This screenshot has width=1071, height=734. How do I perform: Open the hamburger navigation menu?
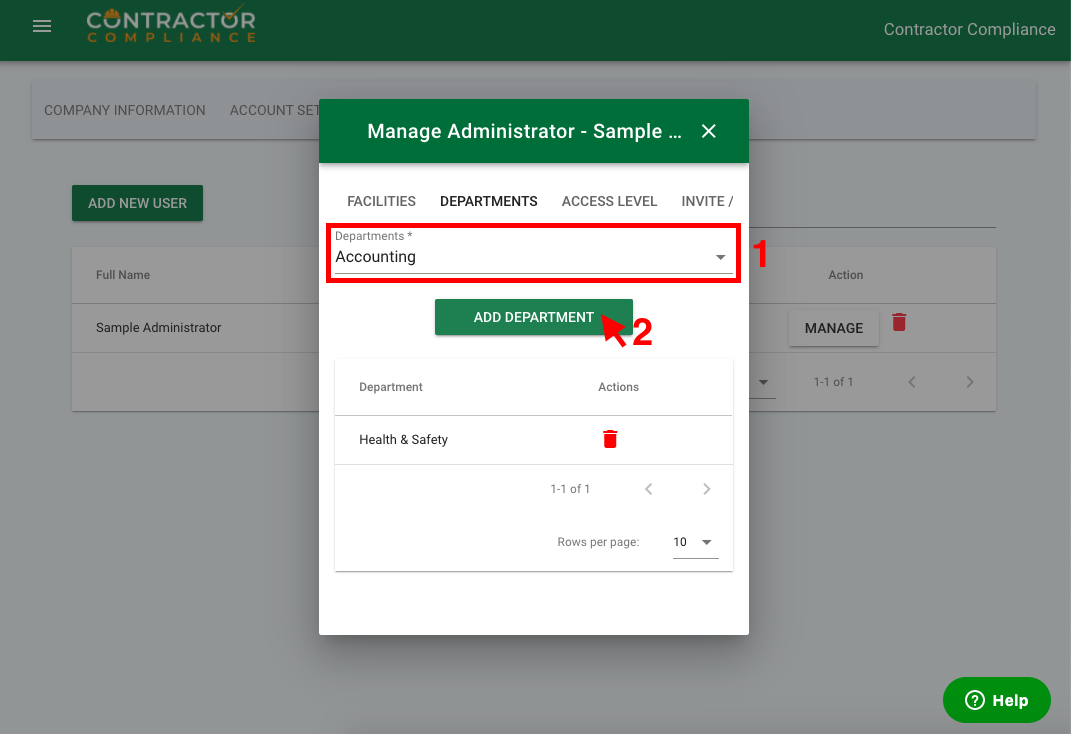click(x=42, y=27)
